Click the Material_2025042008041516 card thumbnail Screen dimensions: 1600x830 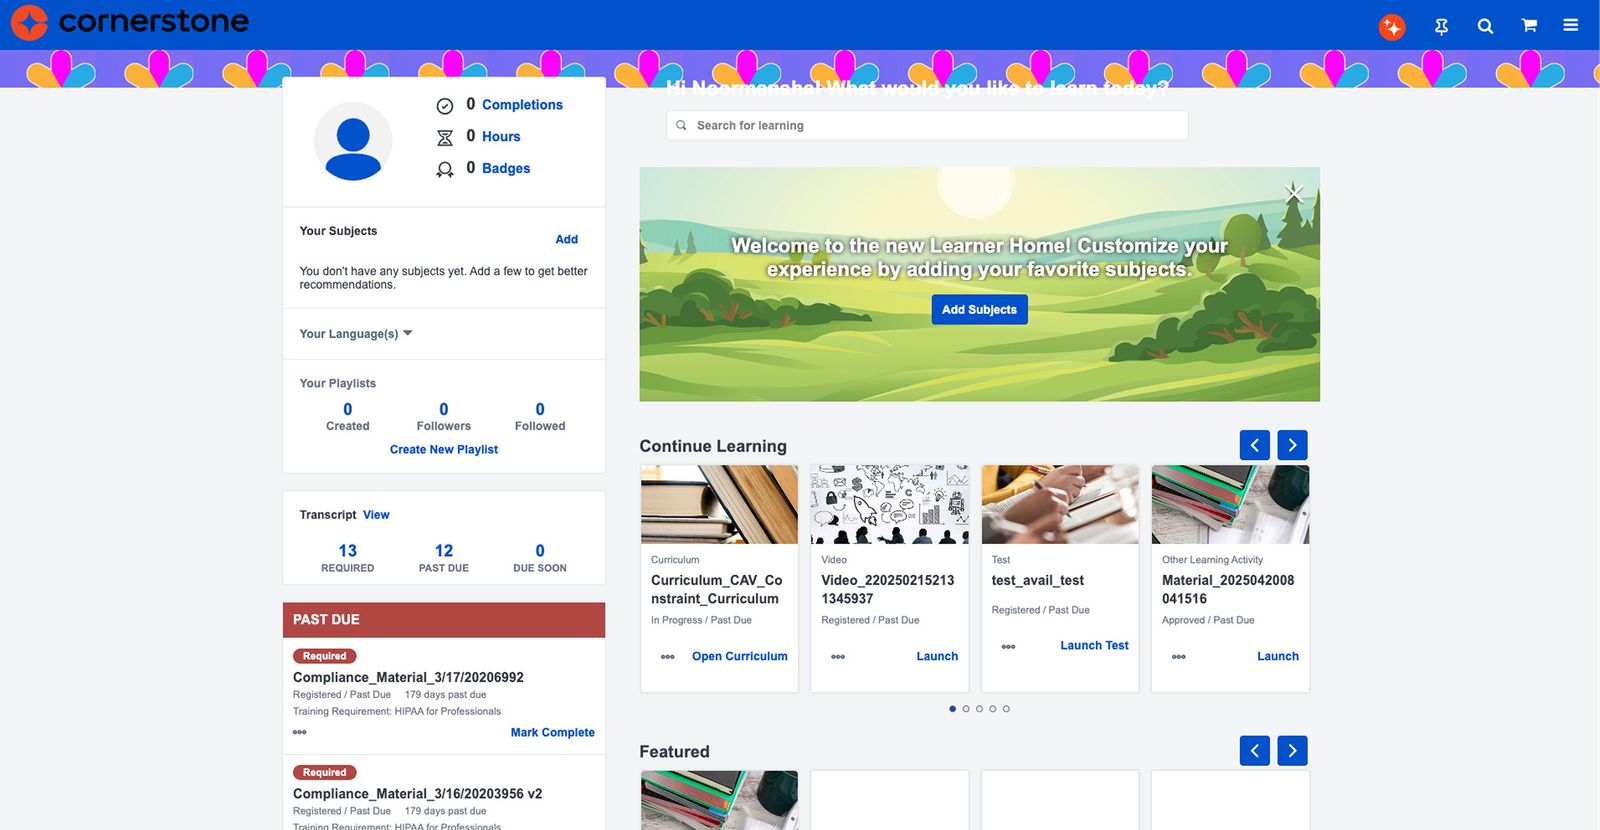tap(1230, 504)
